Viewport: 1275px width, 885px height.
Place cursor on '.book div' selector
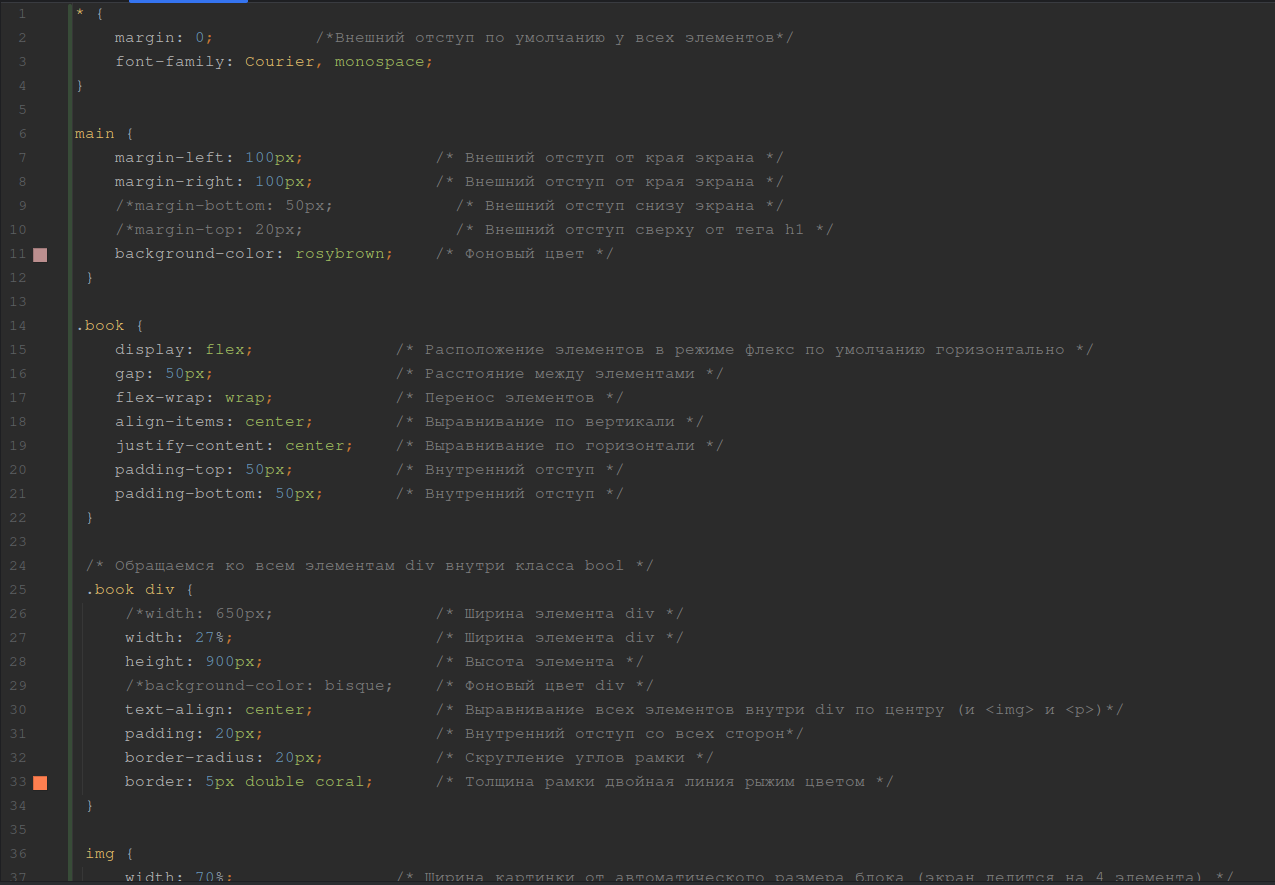pyautogui.click(x=130, y=590)
